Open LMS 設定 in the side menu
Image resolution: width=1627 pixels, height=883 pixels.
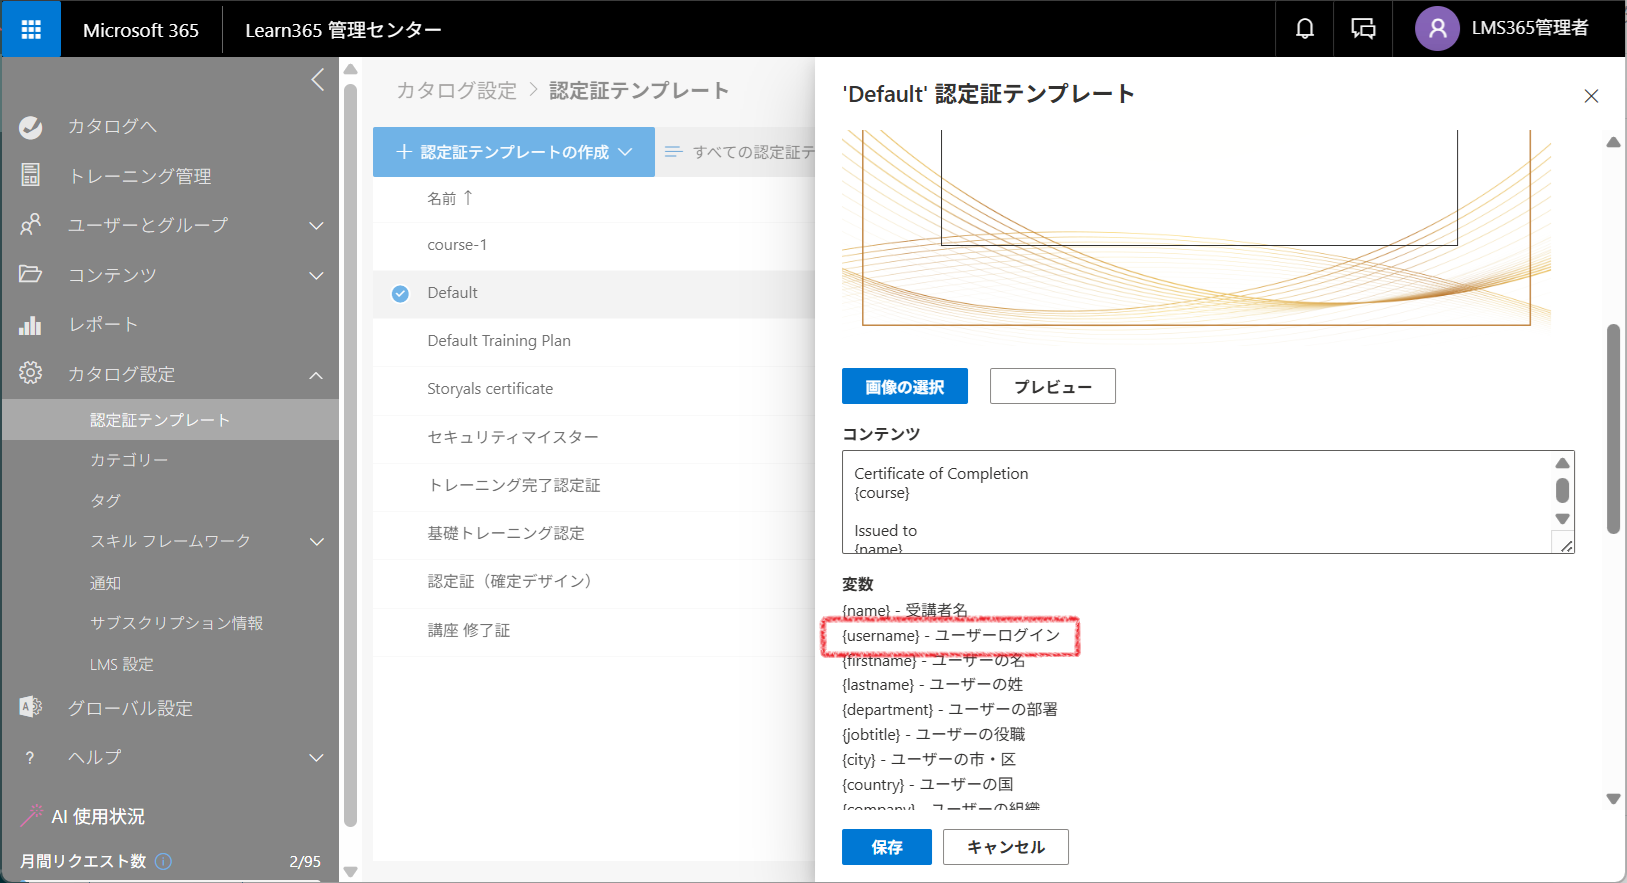(x=122, y=664)
